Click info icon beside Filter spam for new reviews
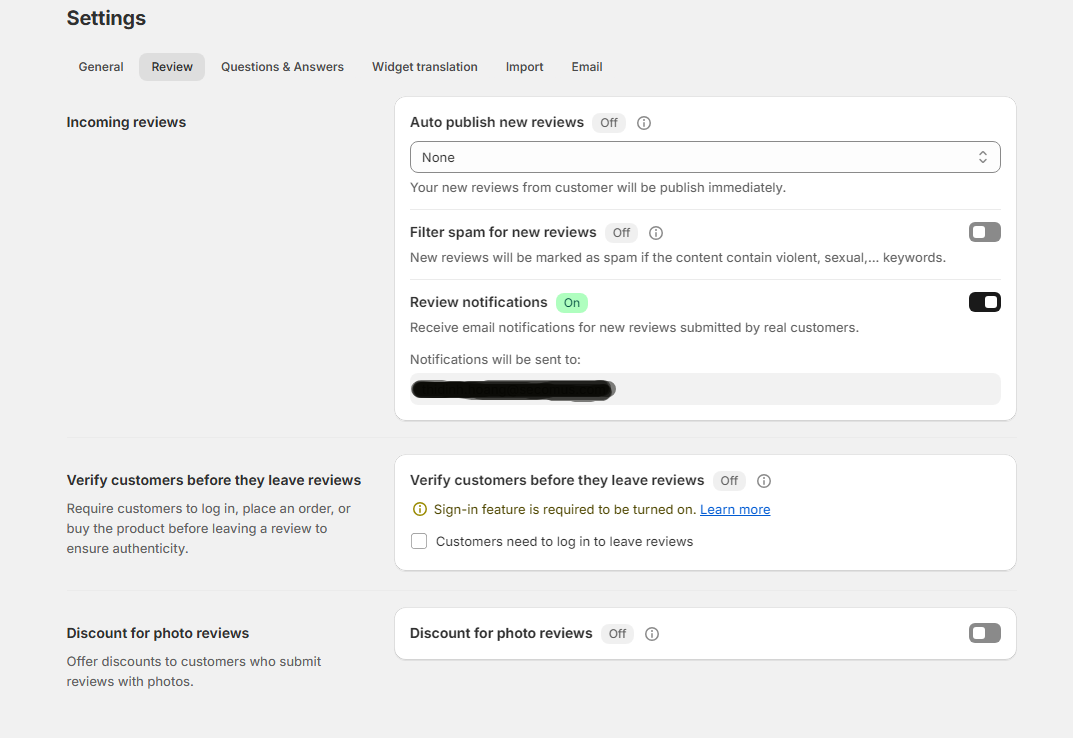The width and height of the screenshot is (1073, 738). tap(656, 233)
